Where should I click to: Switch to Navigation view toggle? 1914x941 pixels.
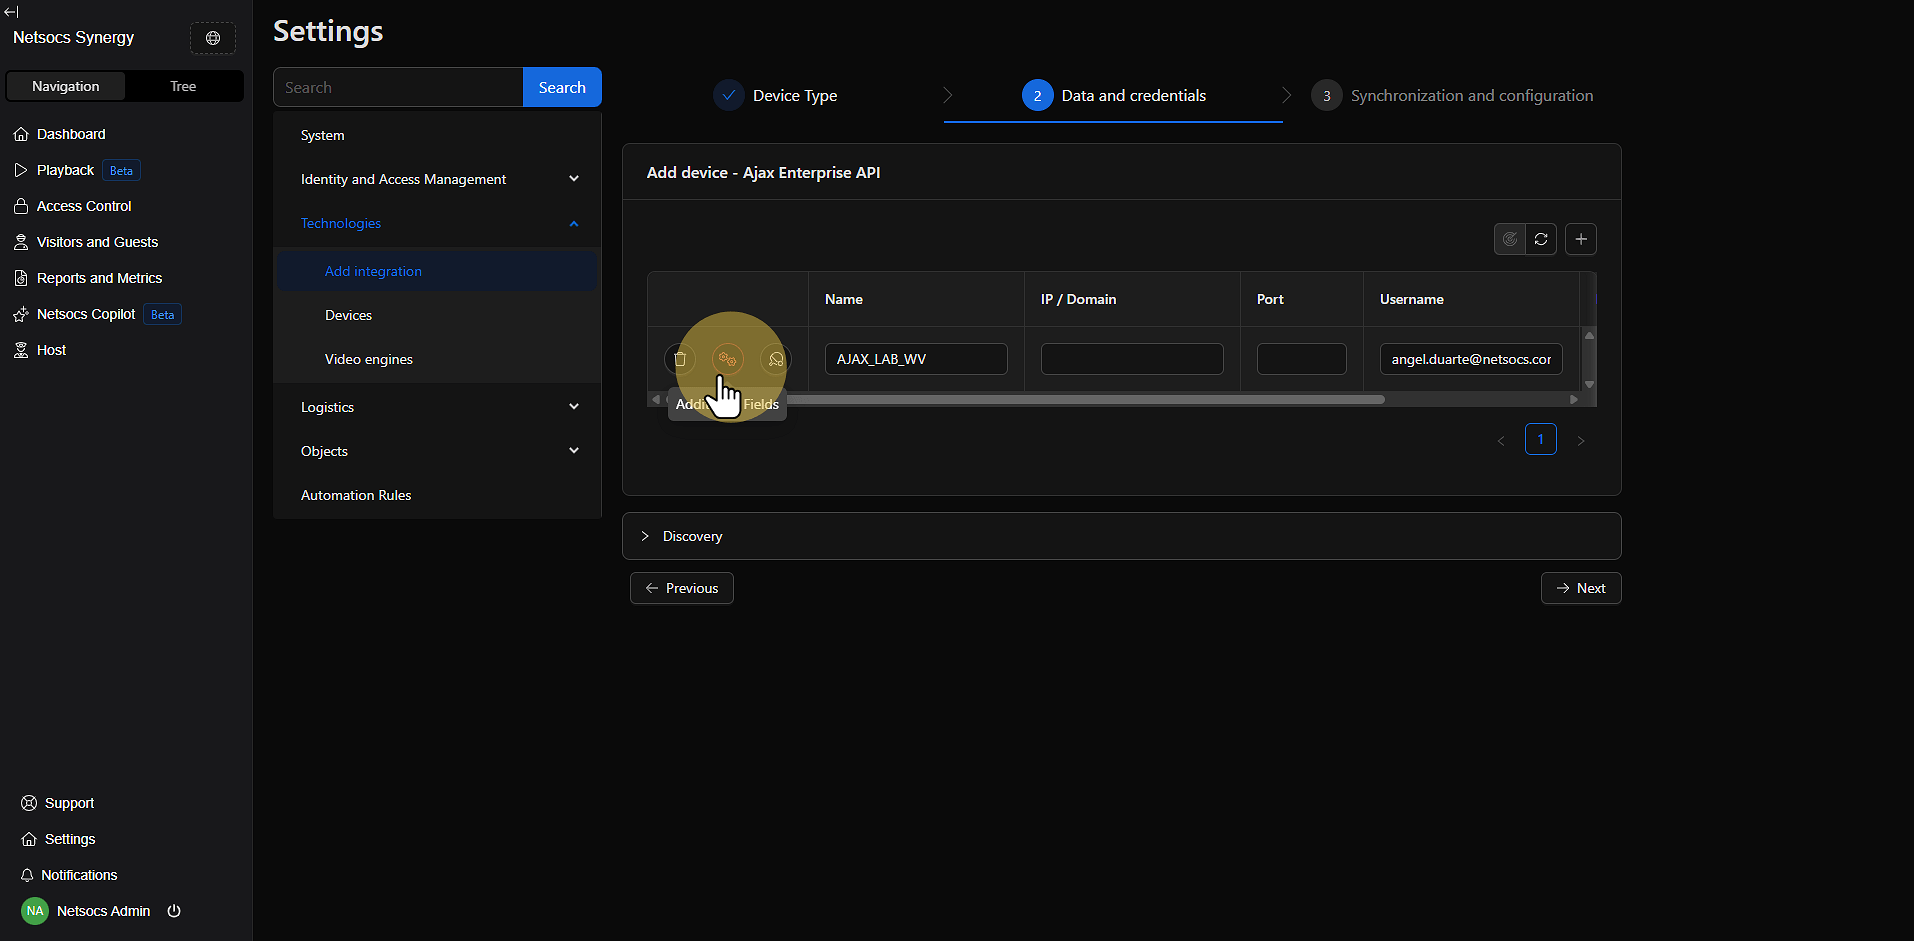pyautogui.click(x=66, y=86)
